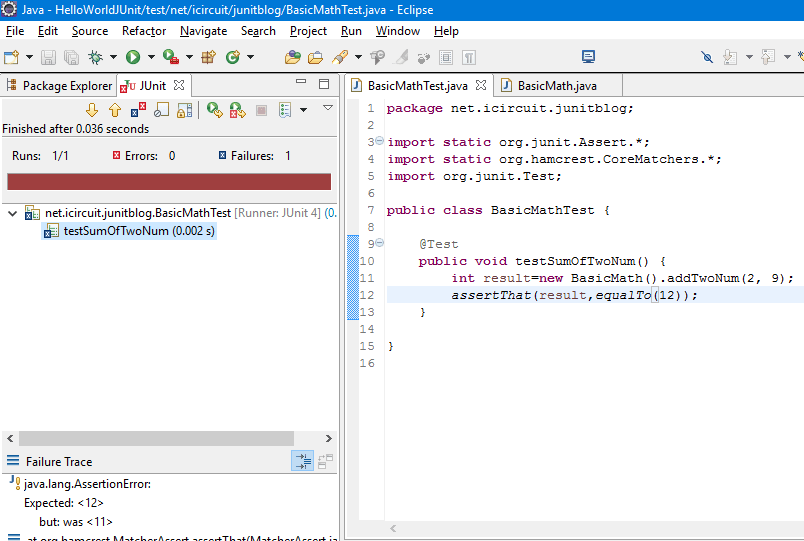
Task: Open the Help menu
Action: point(446,31)
